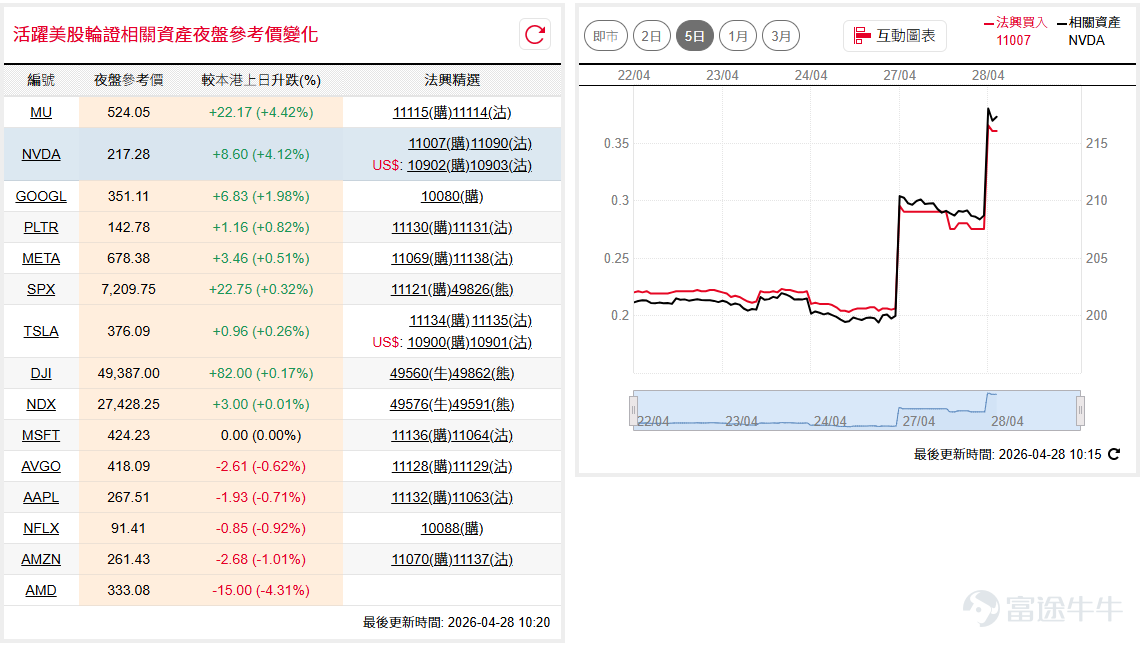Open NFLX warrant 10088(購)
Viewport: 1143px width, 645px height.
pos(452,528)
